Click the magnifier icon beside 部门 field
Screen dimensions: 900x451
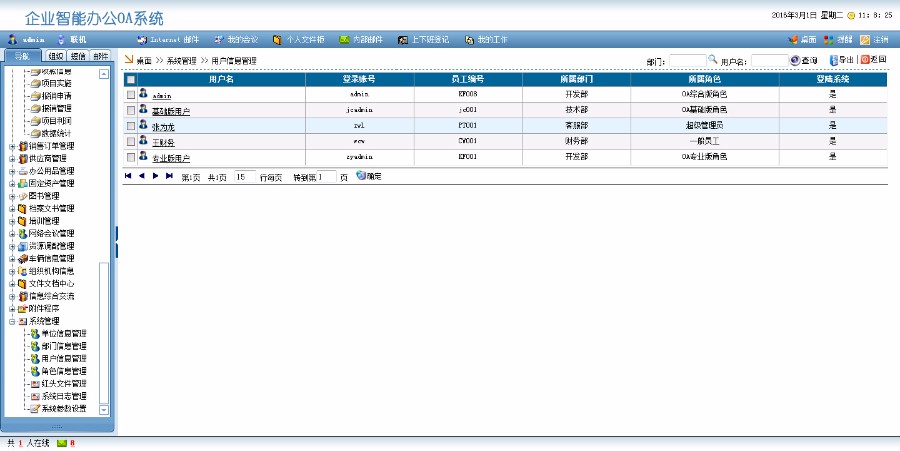[713, 61]
